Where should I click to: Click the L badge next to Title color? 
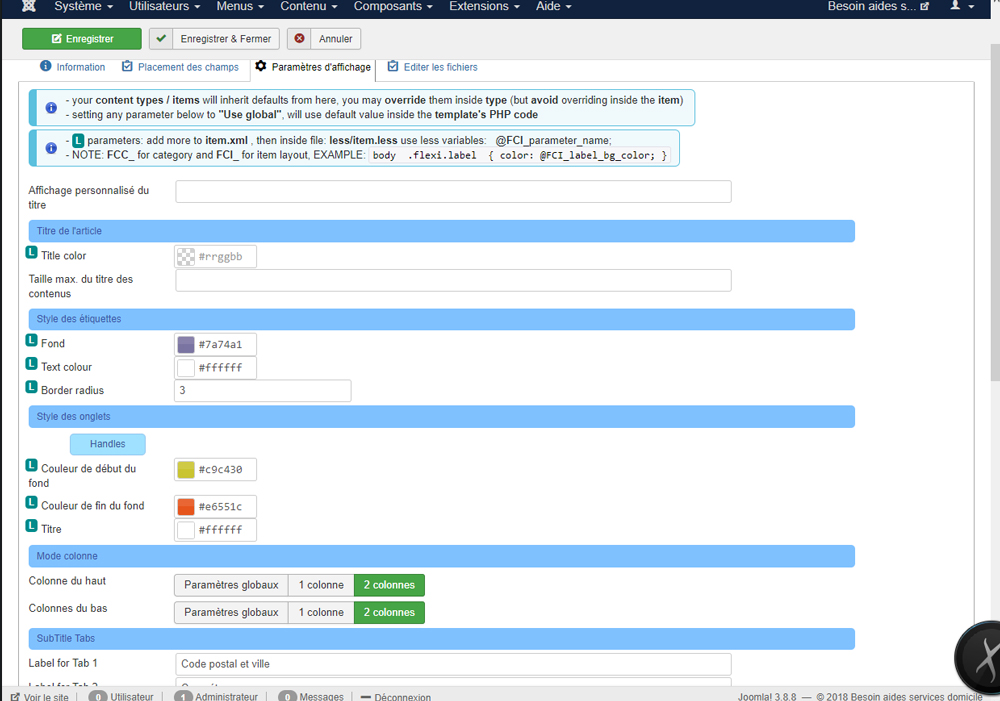(x=31, y=253)
